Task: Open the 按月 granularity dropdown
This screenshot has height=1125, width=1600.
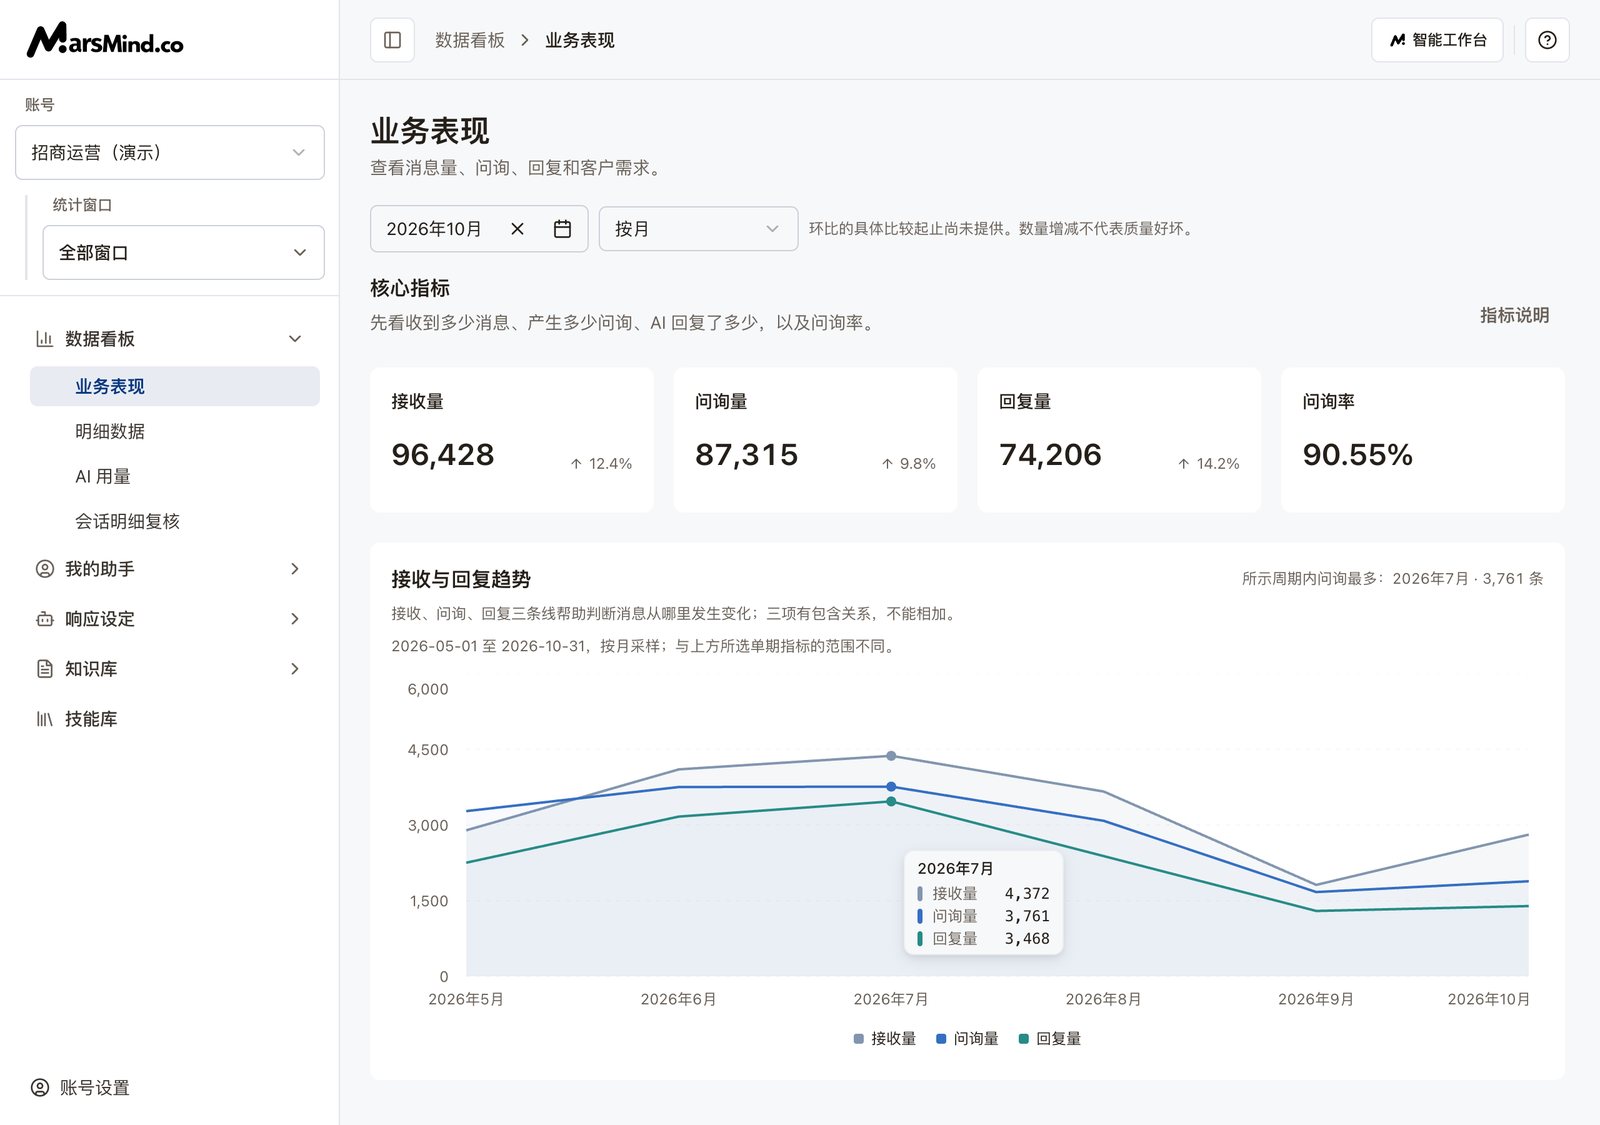Action: coord(698,229)
